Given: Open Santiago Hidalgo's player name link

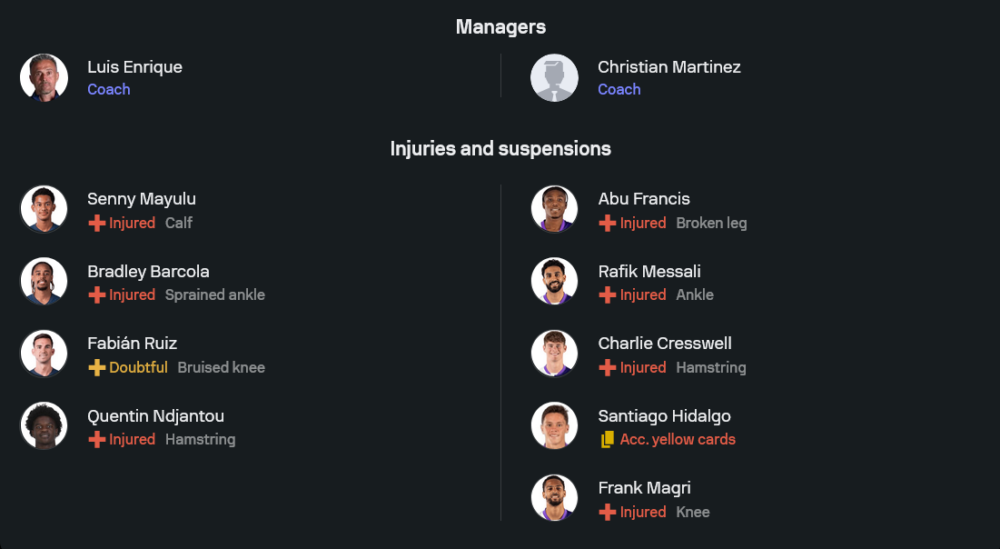Looking at the screenshot, I should pyautogui.click(x=664, y=416).
